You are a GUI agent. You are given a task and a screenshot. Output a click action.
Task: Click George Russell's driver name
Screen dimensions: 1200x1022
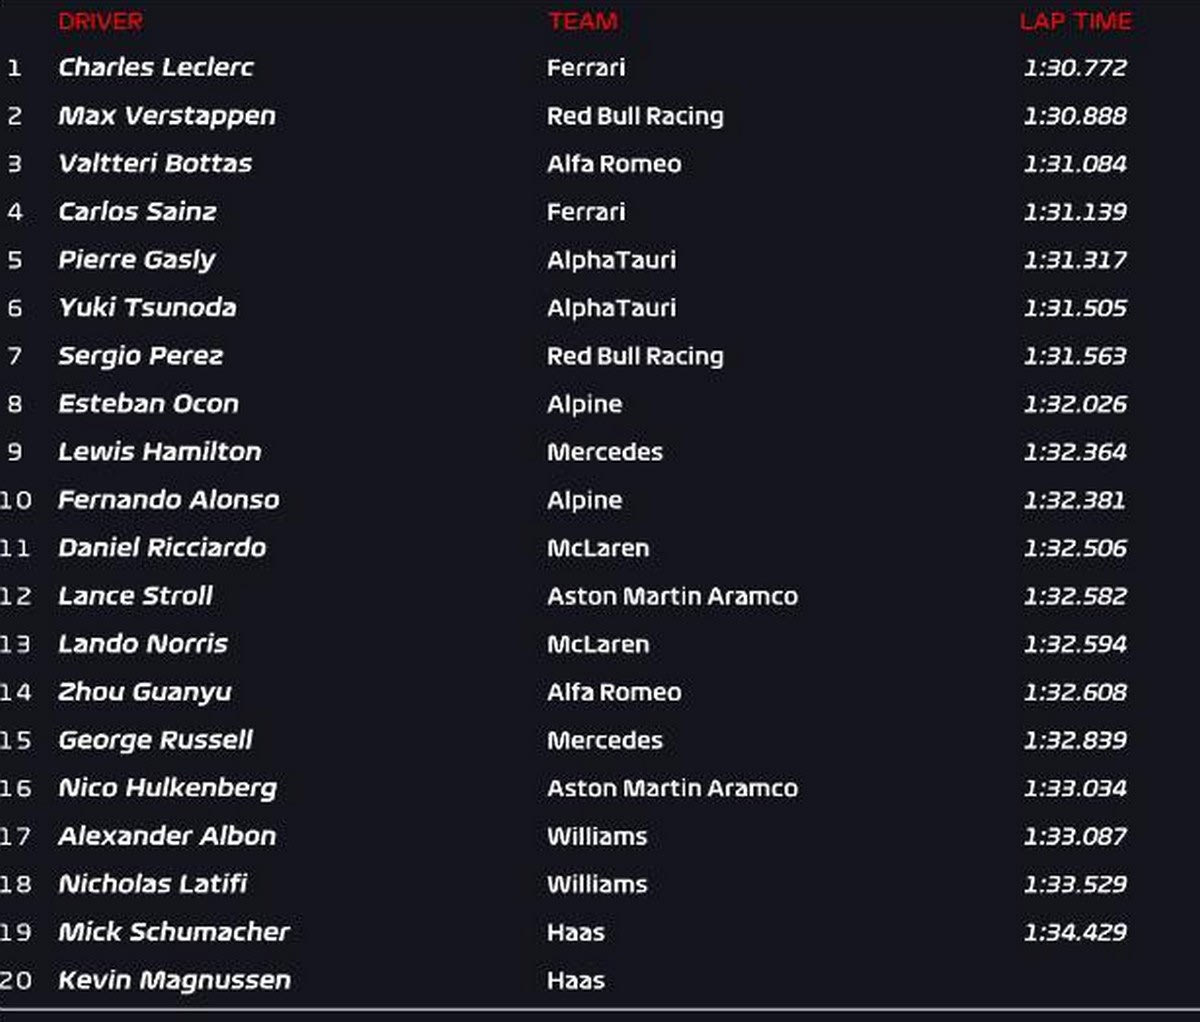click(155, 740)
